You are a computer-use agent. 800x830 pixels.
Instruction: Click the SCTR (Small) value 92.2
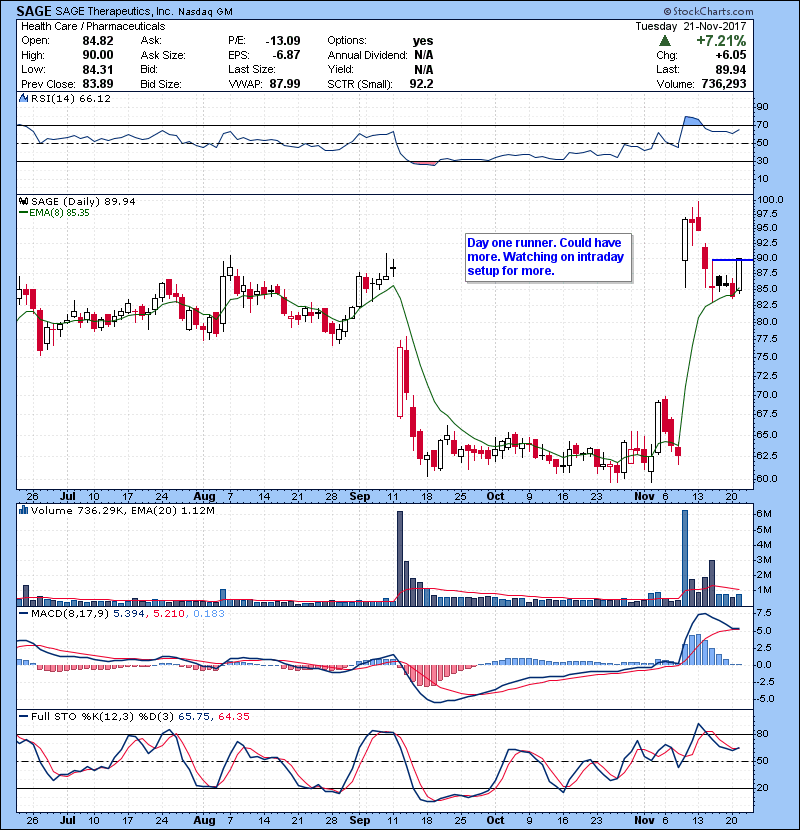click(421, 84)
